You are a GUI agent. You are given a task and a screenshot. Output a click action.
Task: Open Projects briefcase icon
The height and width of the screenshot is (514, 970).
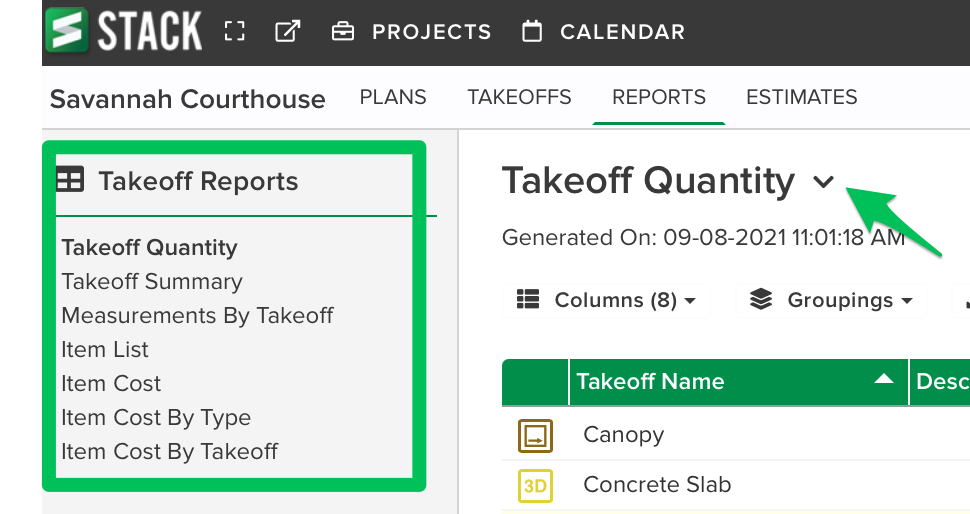(343, 31)
